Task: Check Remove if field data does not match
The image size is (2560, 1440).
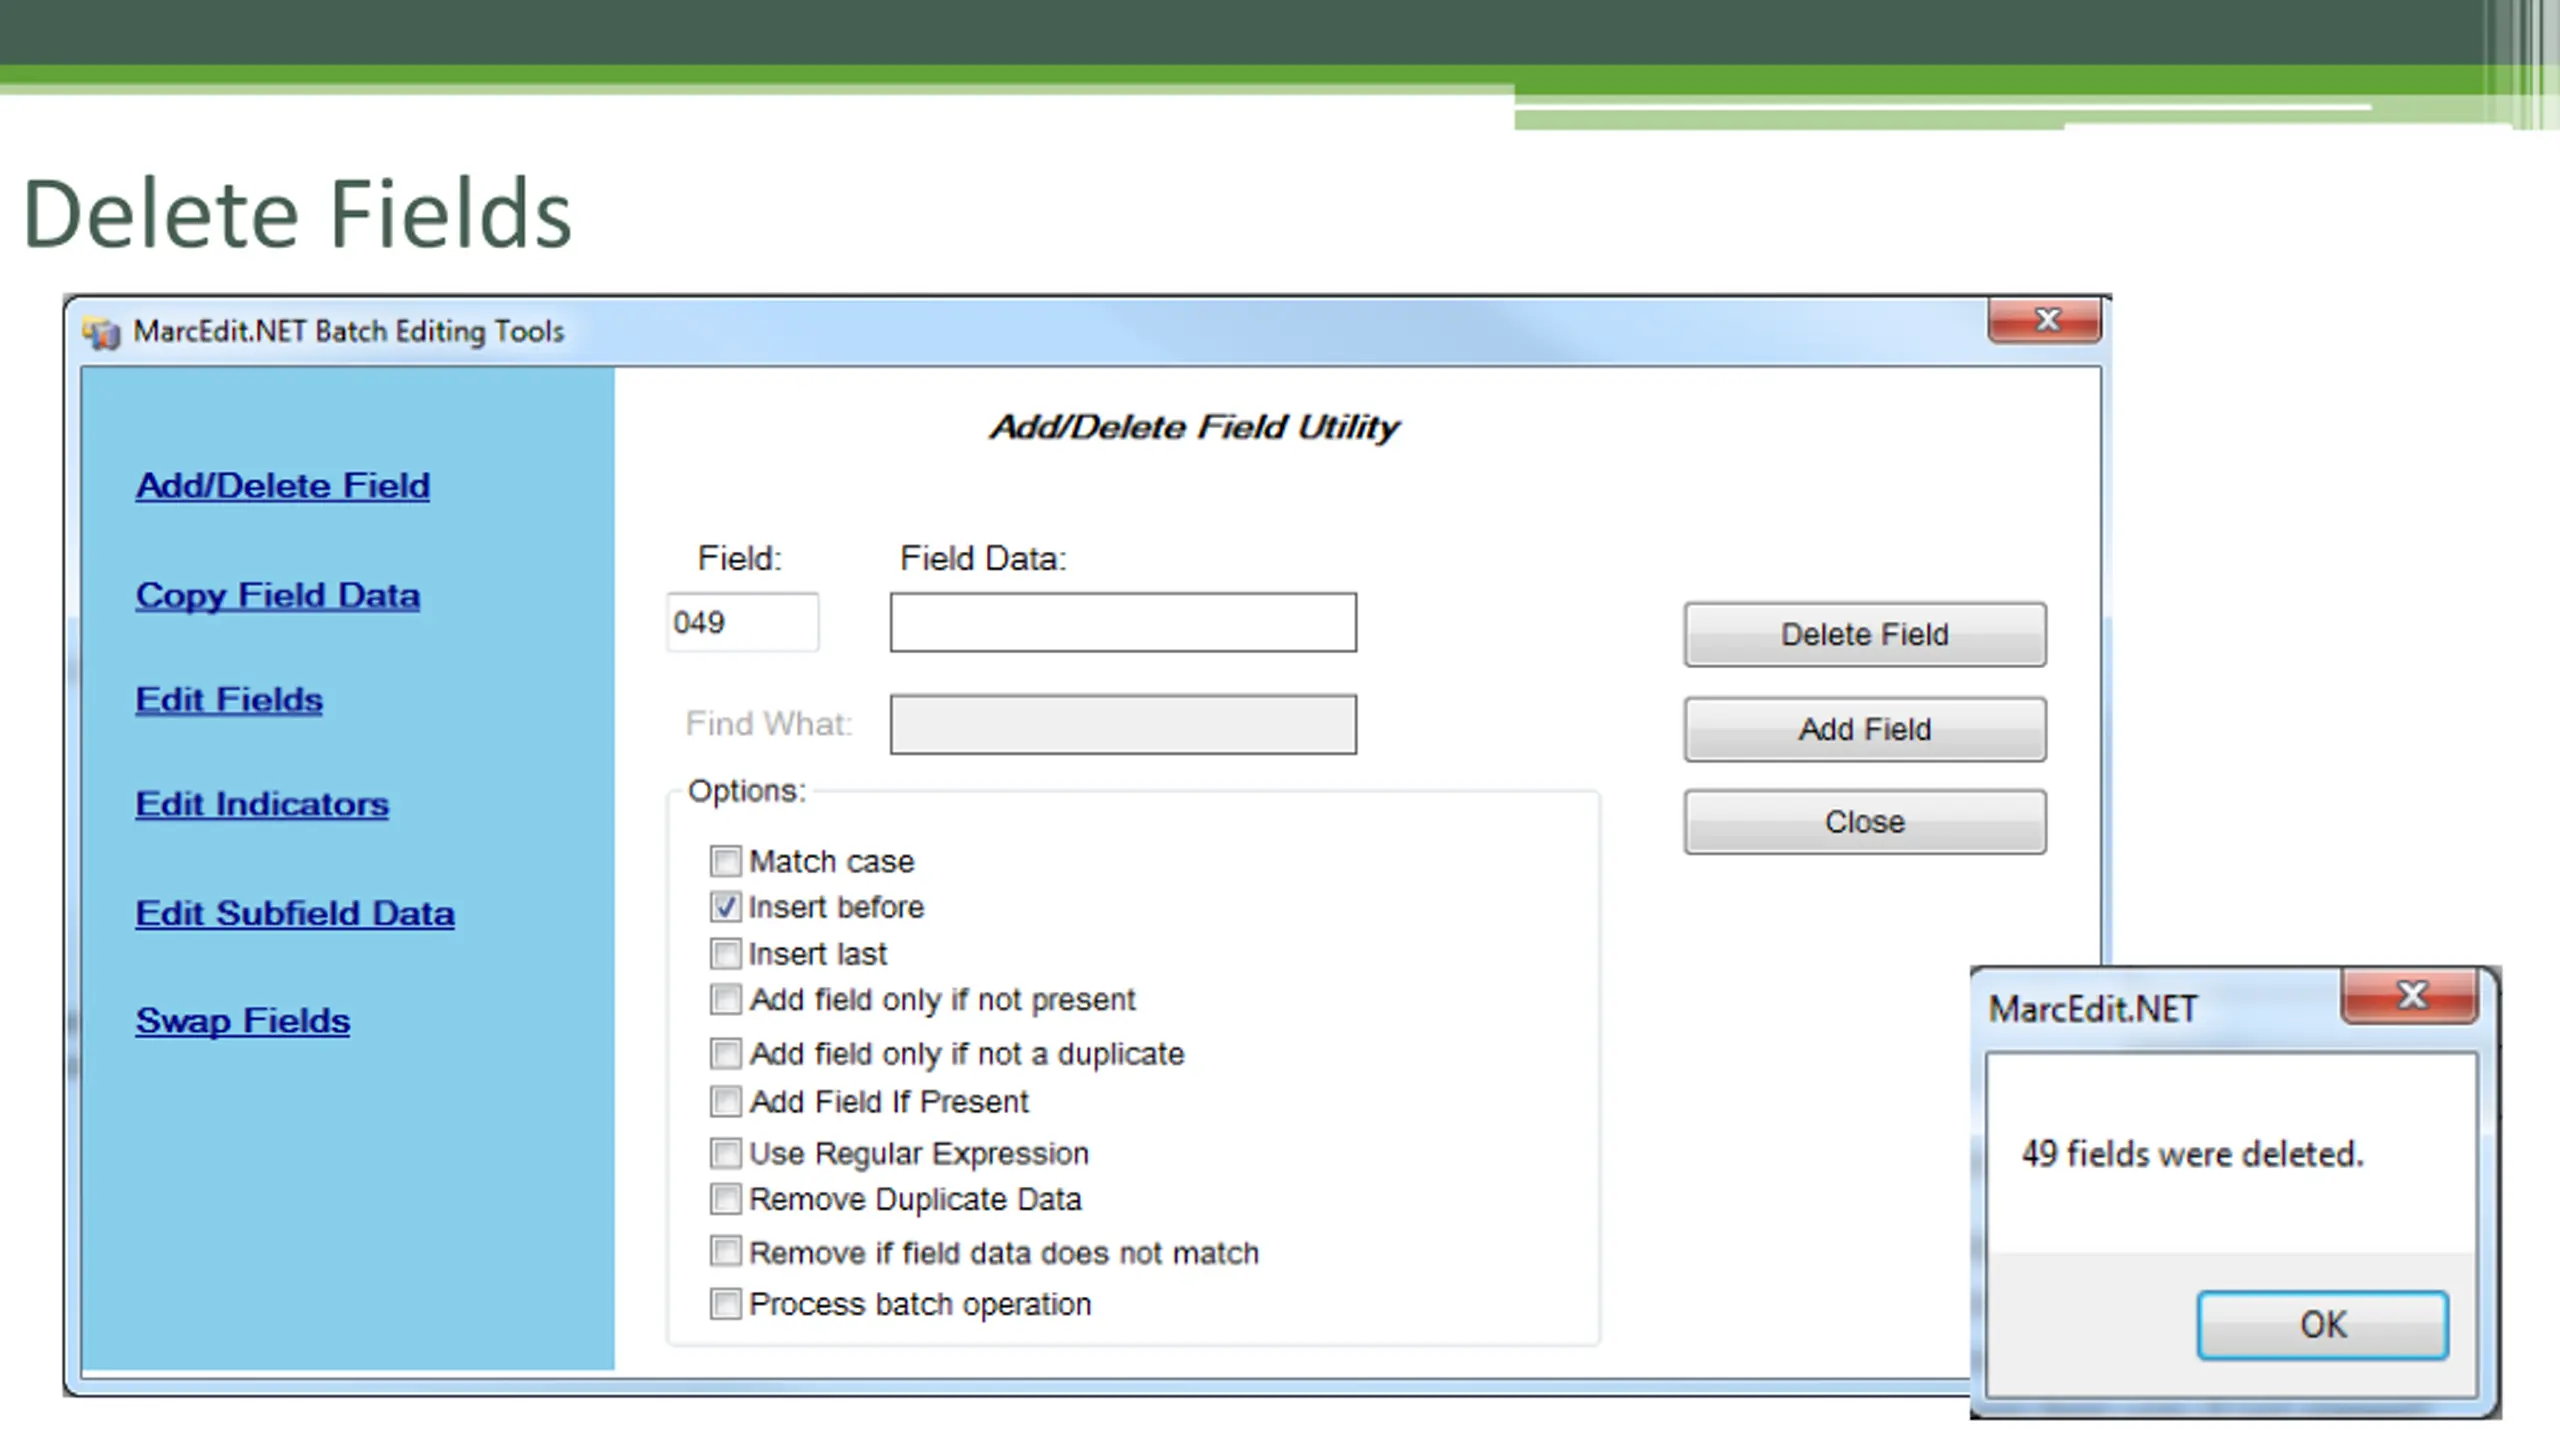Action: [726, 1252]
